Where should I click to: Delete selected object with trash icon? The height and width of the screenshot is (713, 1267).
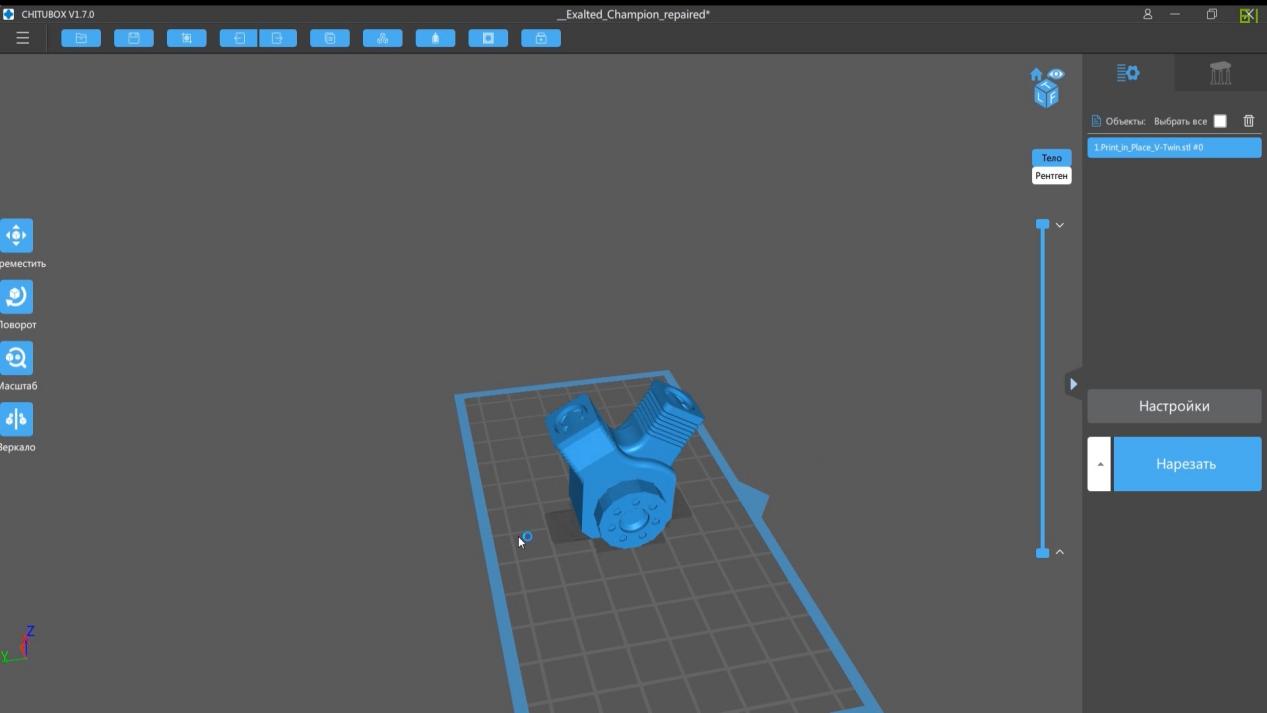[x=1248, y=119]
